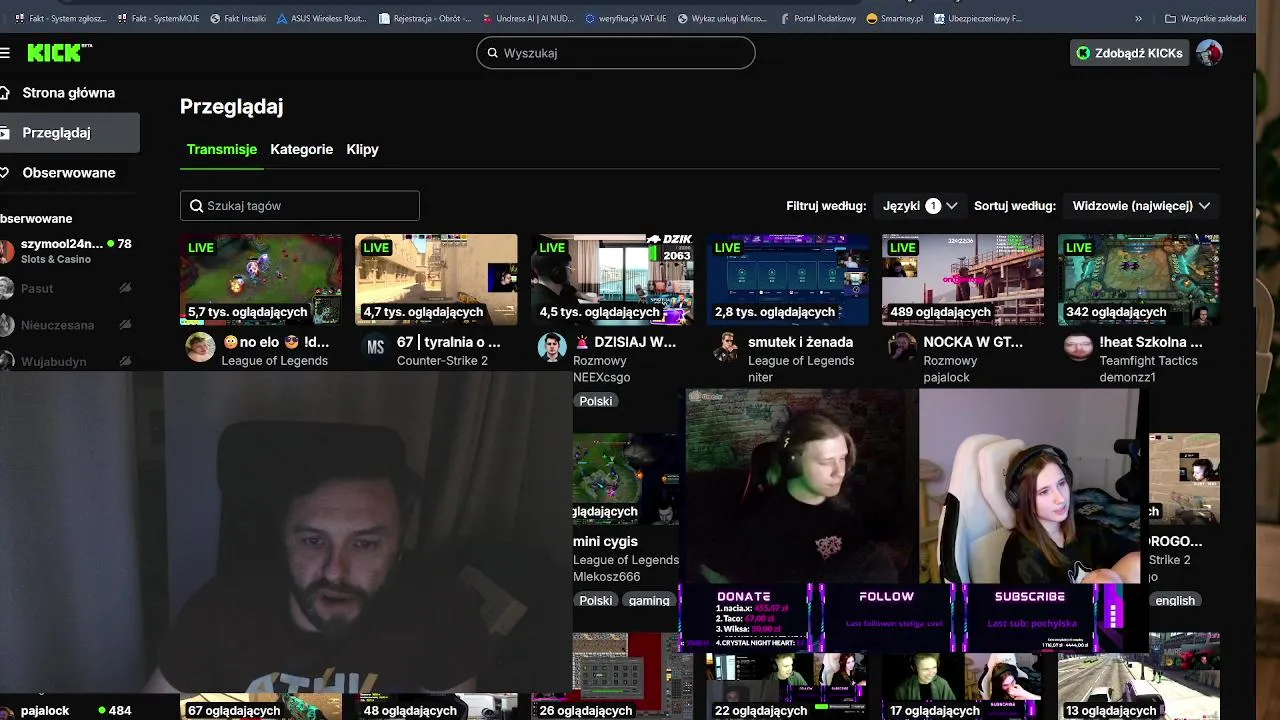This screenshot has height=720, width=1280.
Task: Select Przeglądaj in the sidebar
Action: [x=68, y=133]
